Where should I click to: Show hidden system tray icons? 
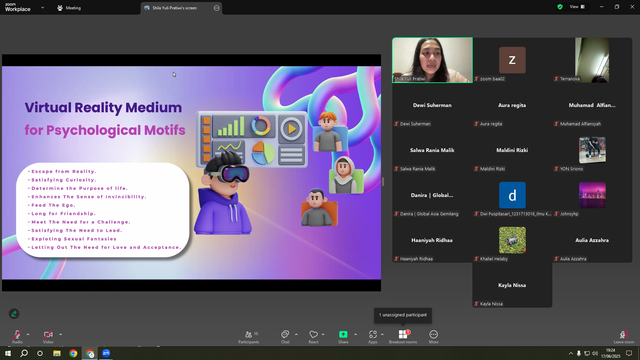tap(571, 353)
